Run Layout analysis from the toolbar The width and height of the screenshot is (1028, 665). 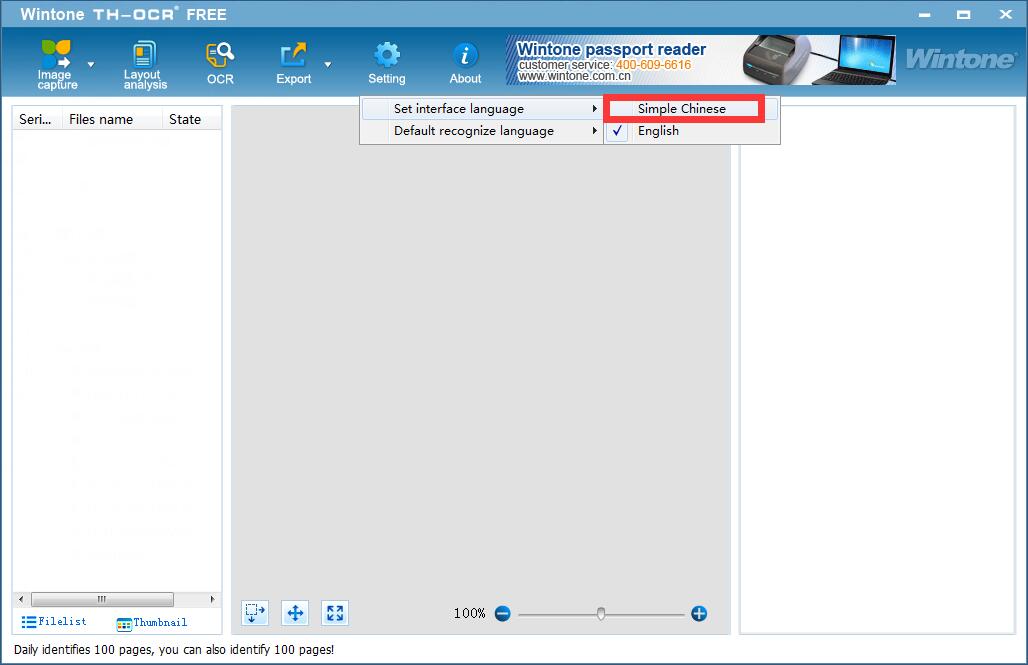click(145, 55)
